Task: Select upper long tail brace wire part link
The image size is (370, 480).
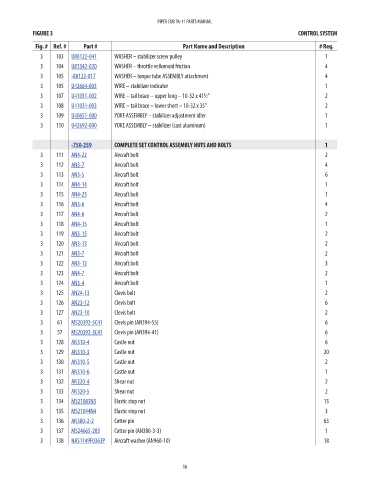Action: (84, 96)
